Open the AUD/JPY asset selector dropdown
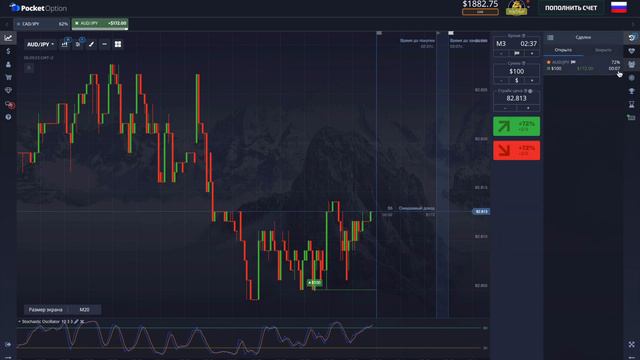 [x=40, y=44]
